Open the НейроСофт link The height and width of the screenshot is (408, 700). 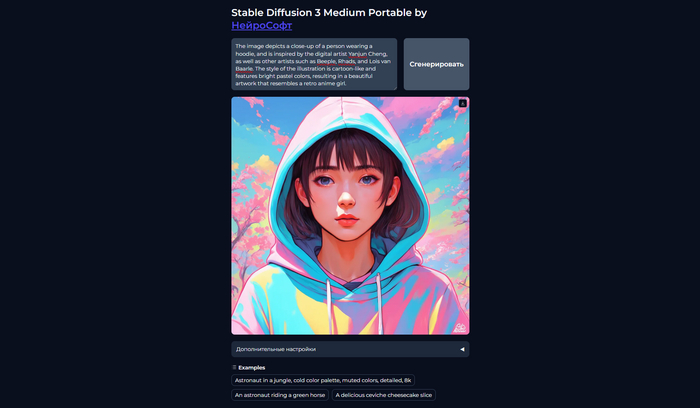262,25
